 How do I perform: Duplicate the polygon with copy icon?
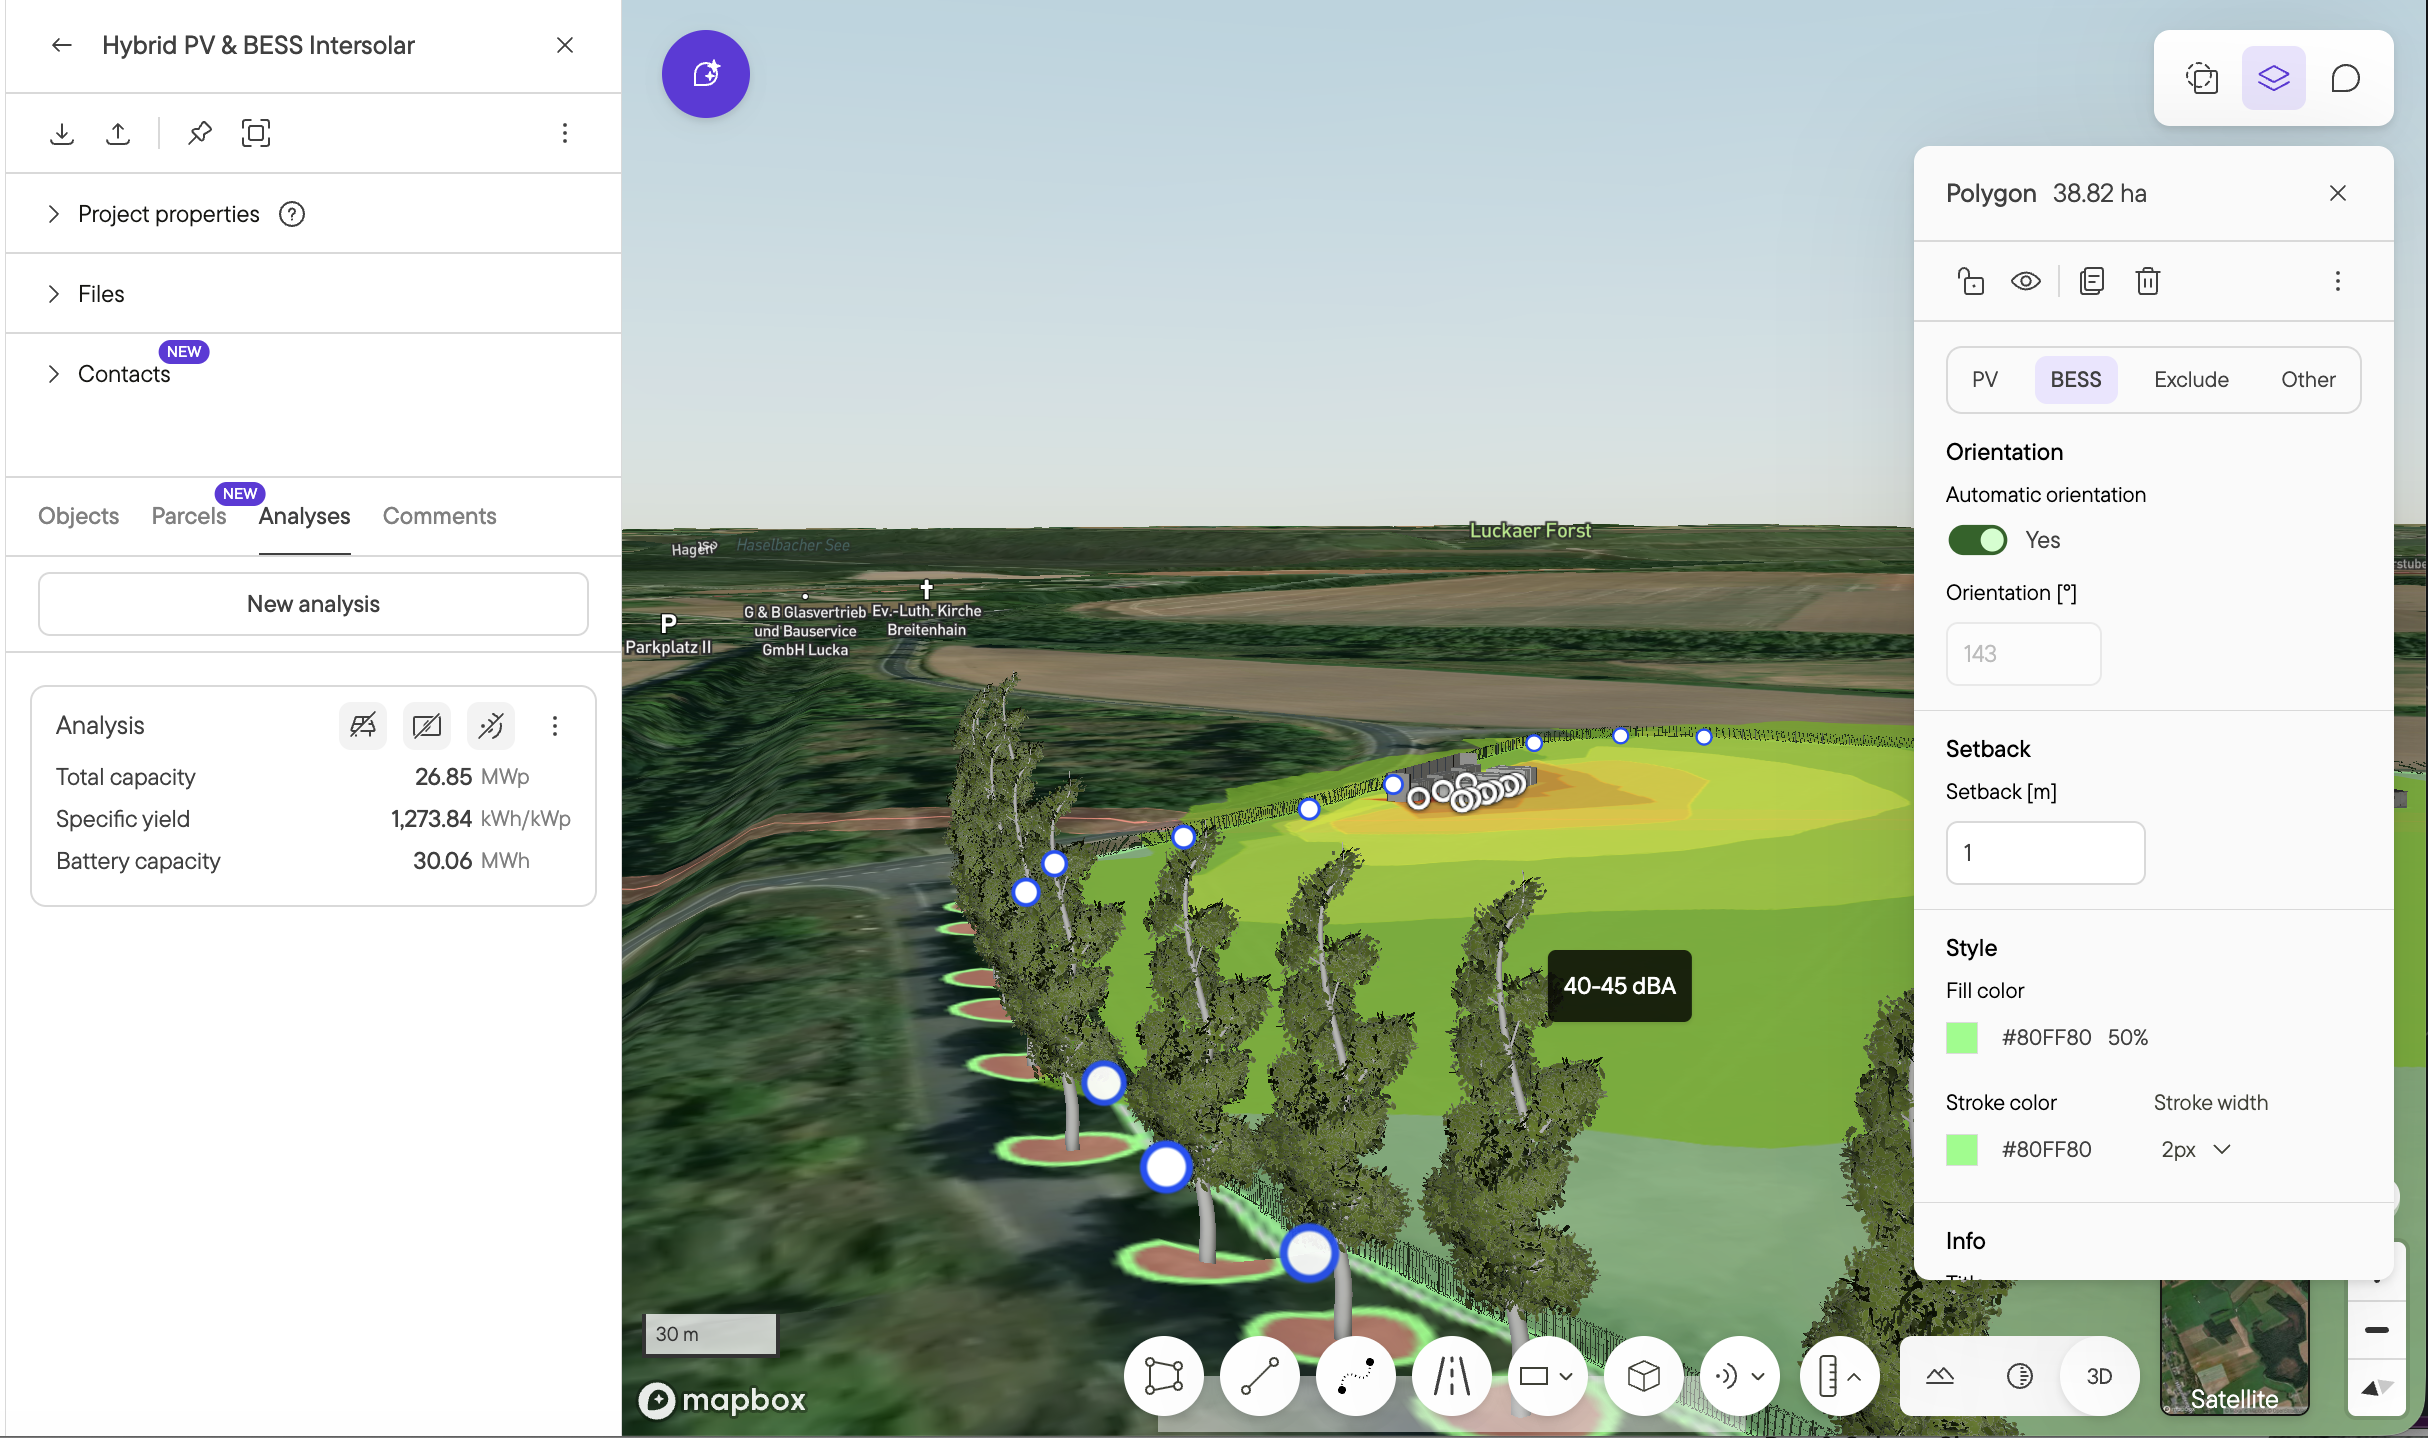coord(2092,281)
